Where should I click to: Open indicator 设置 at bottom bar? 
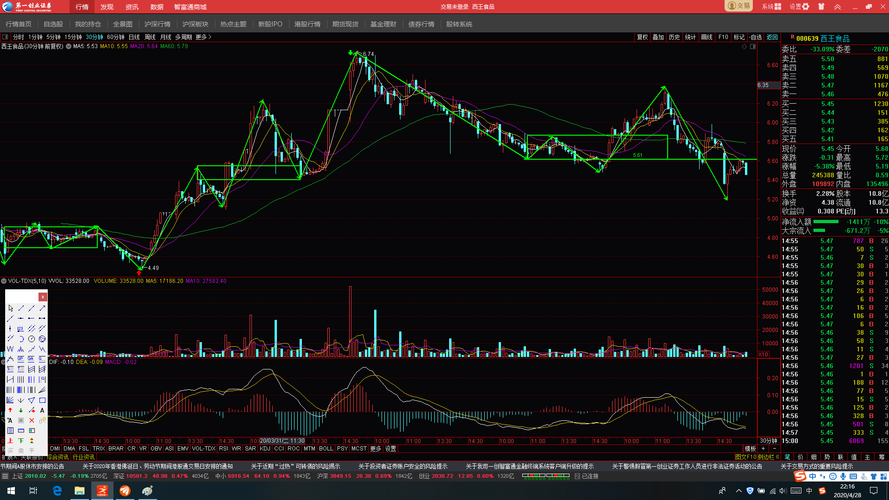391,448
